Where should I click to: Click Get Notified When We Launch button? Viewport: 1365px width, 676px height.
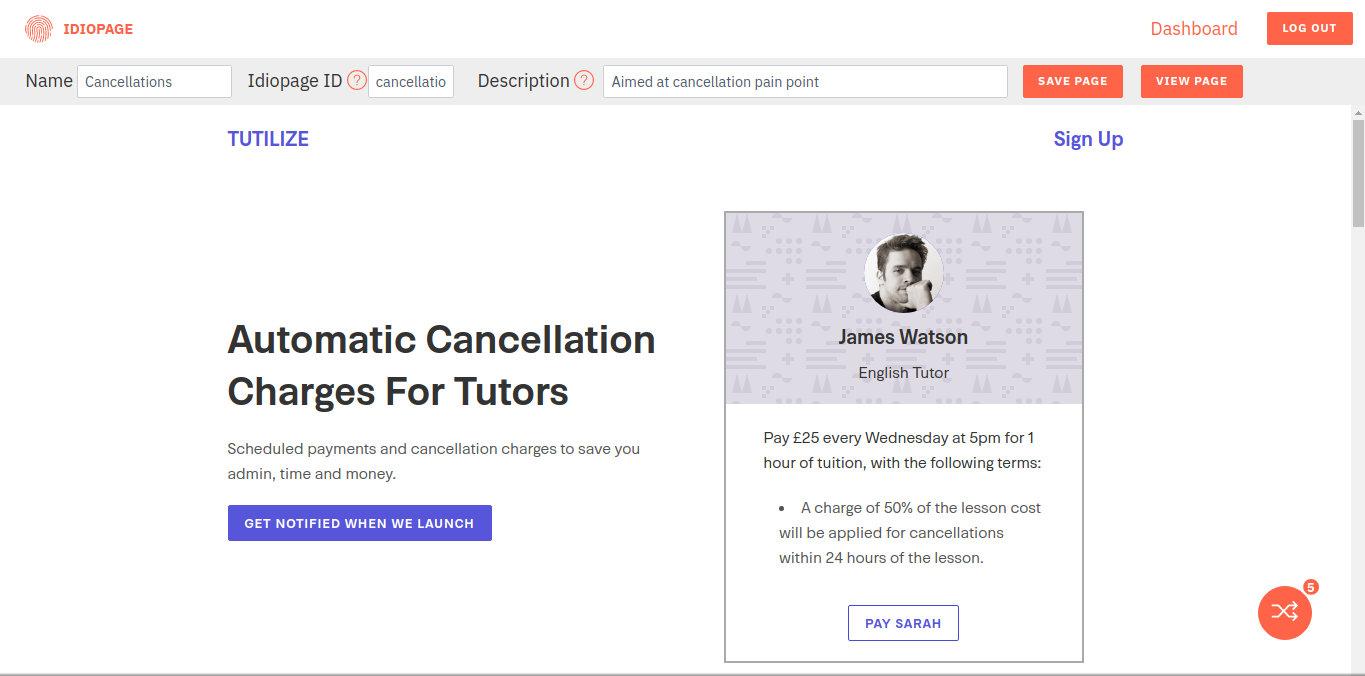click(x=360, y=523)
